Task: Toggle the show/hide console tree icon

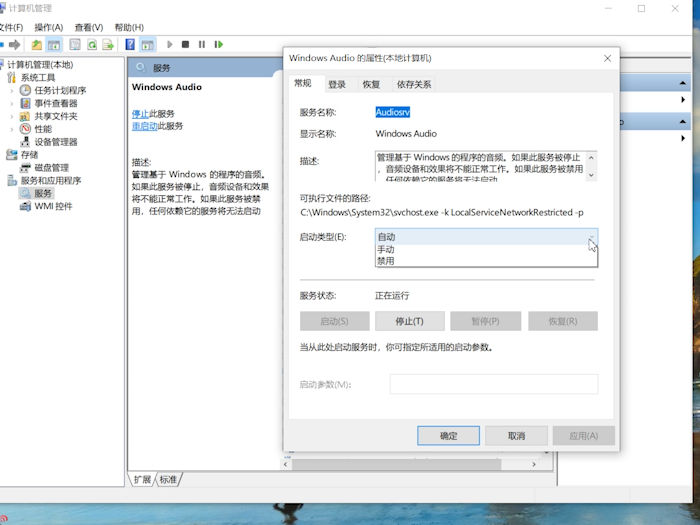Action: tap(54, 45)
